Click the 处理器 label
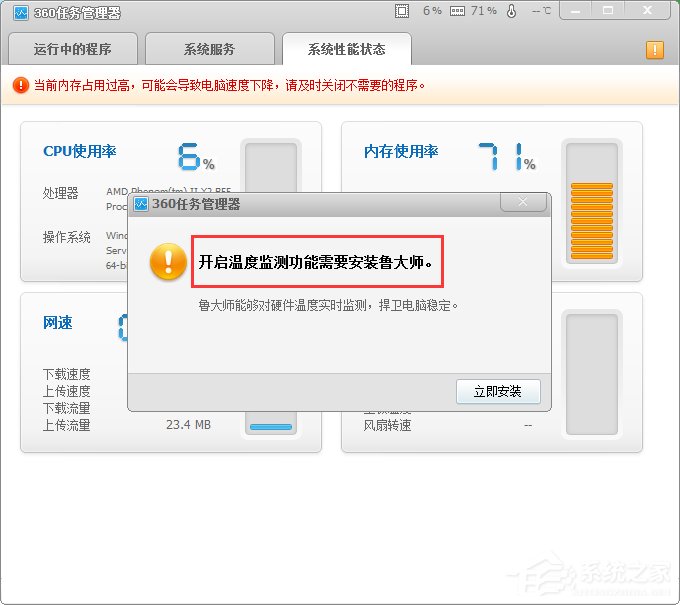 [x=60, y=193]
